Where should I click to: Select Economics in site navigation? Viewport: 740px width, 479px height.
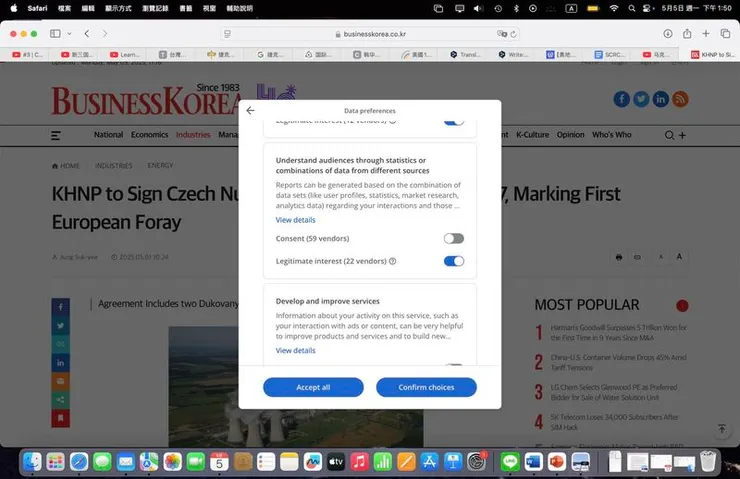coord(150,134)
